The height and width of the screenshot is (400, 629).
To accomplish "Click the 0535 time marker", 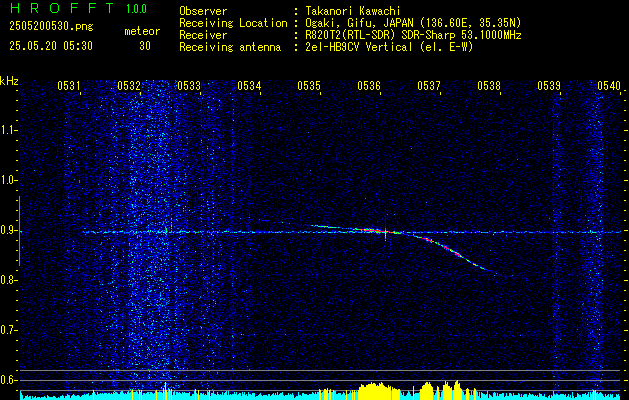I will coord(309,85).
